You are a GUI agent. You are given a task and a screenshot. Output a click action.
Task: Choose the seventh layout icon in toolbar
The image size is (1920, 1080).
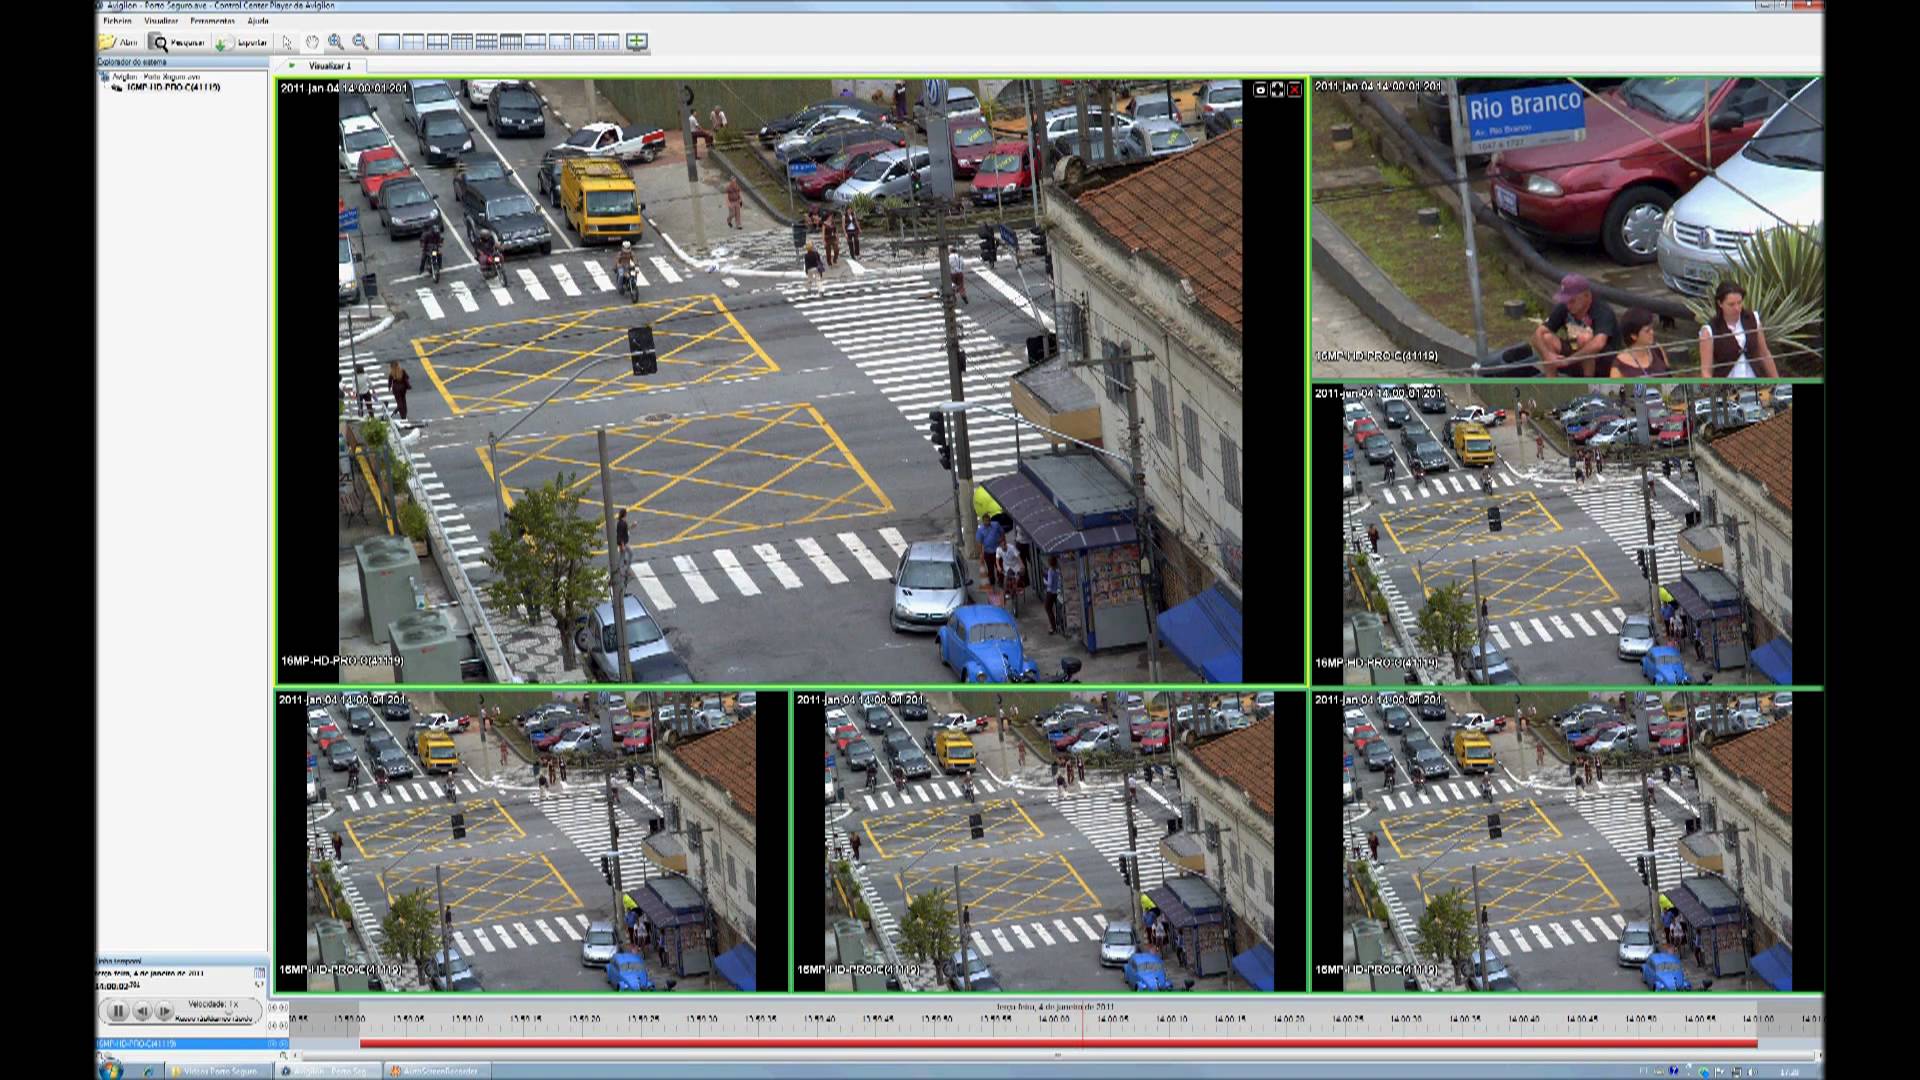pos(535,42)
